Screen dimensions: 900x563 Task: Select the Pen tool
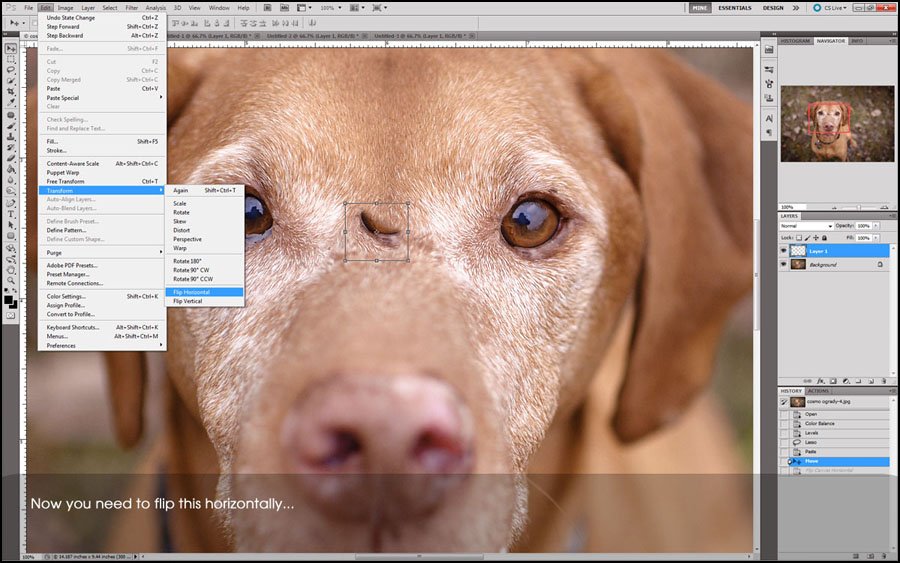click(11, 203)
